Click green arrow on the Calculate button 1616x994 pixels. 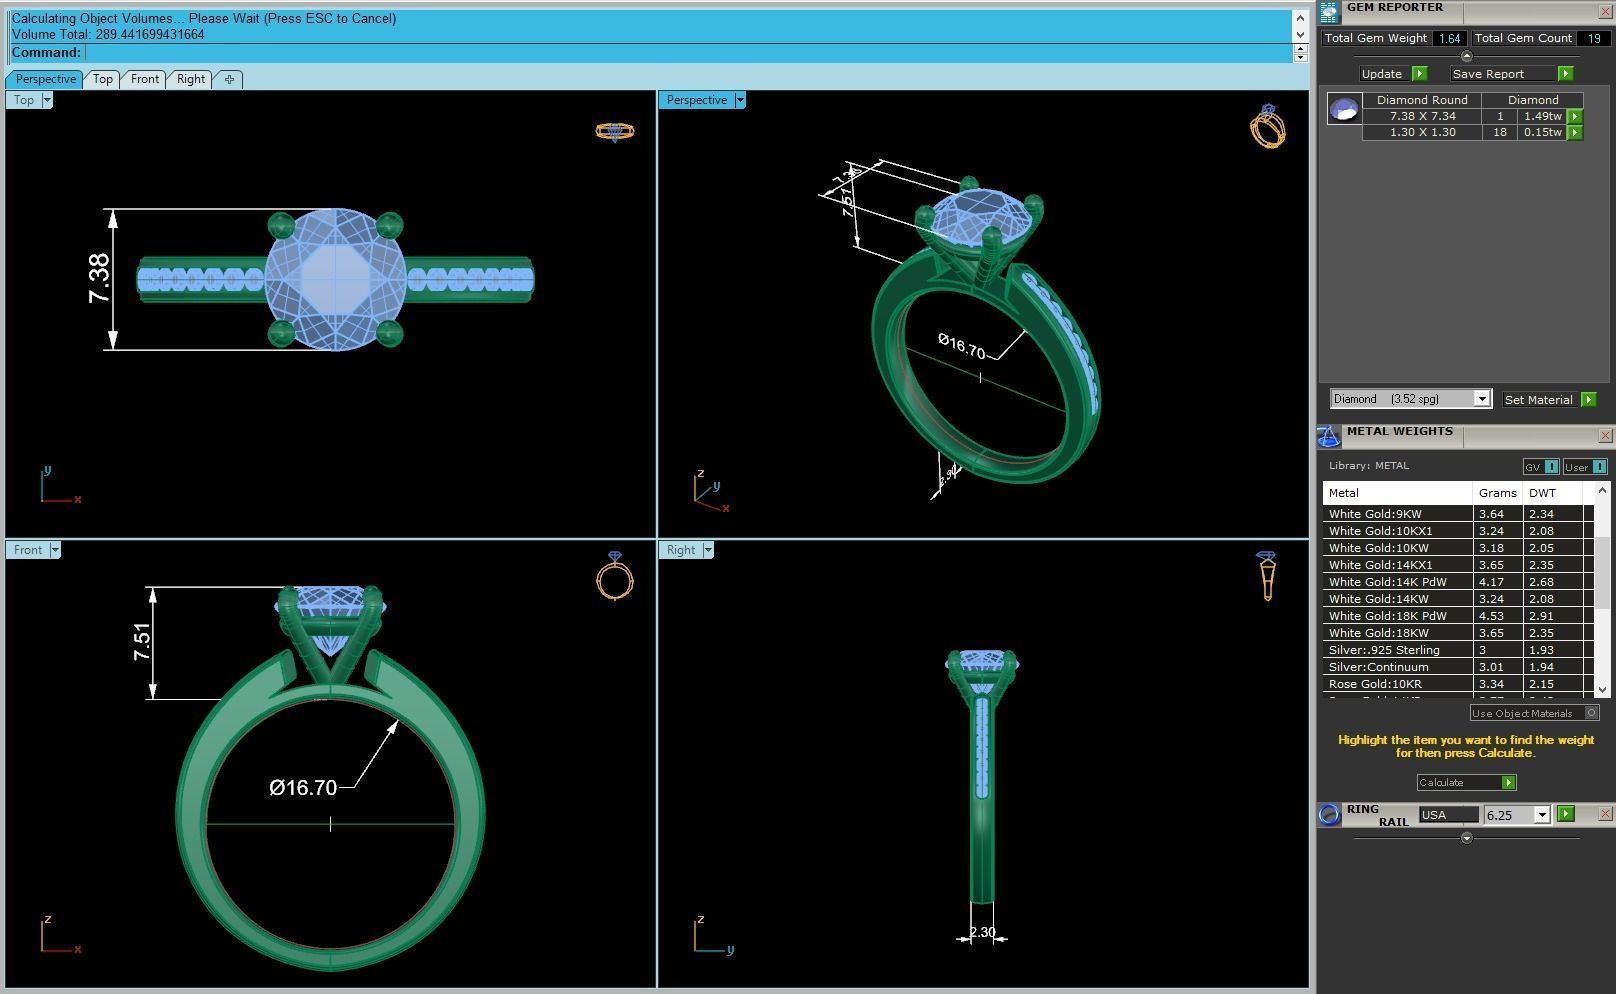coord(1509,783)
